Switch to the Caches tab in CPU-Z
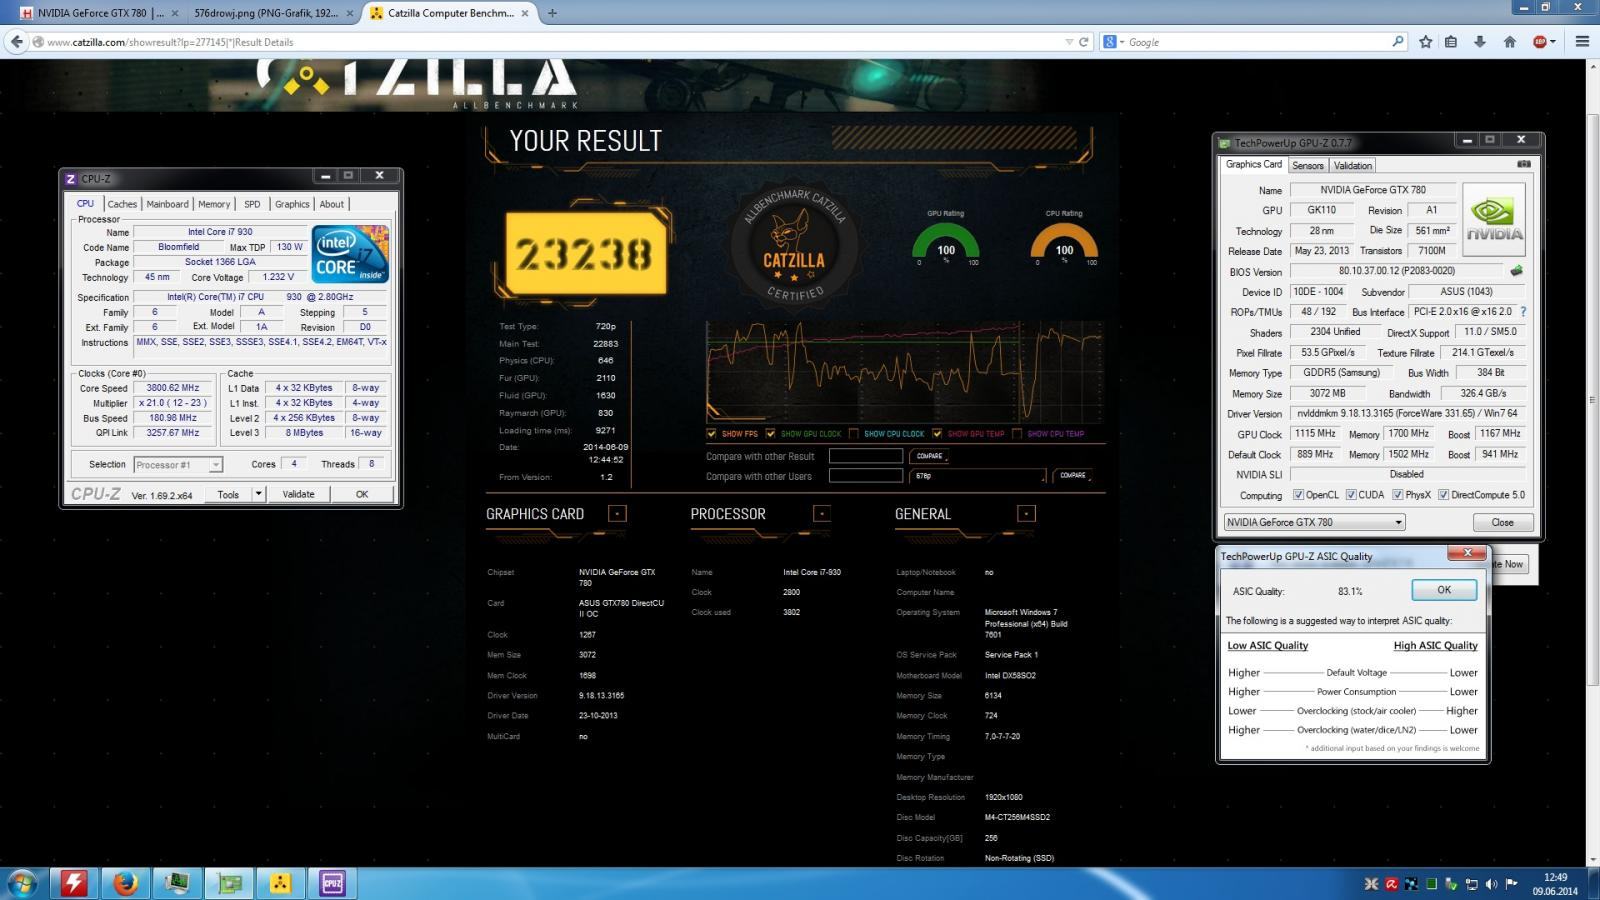This screenshot has height=900, width=1600. tap(122, 204)
